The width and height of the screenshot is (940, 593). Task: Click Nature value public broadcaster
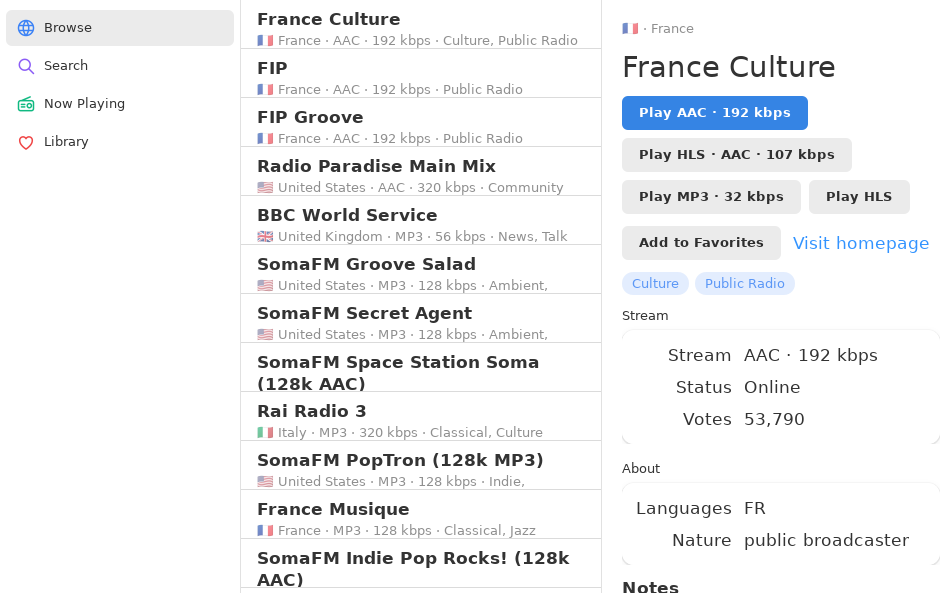[x=826, y=540]
